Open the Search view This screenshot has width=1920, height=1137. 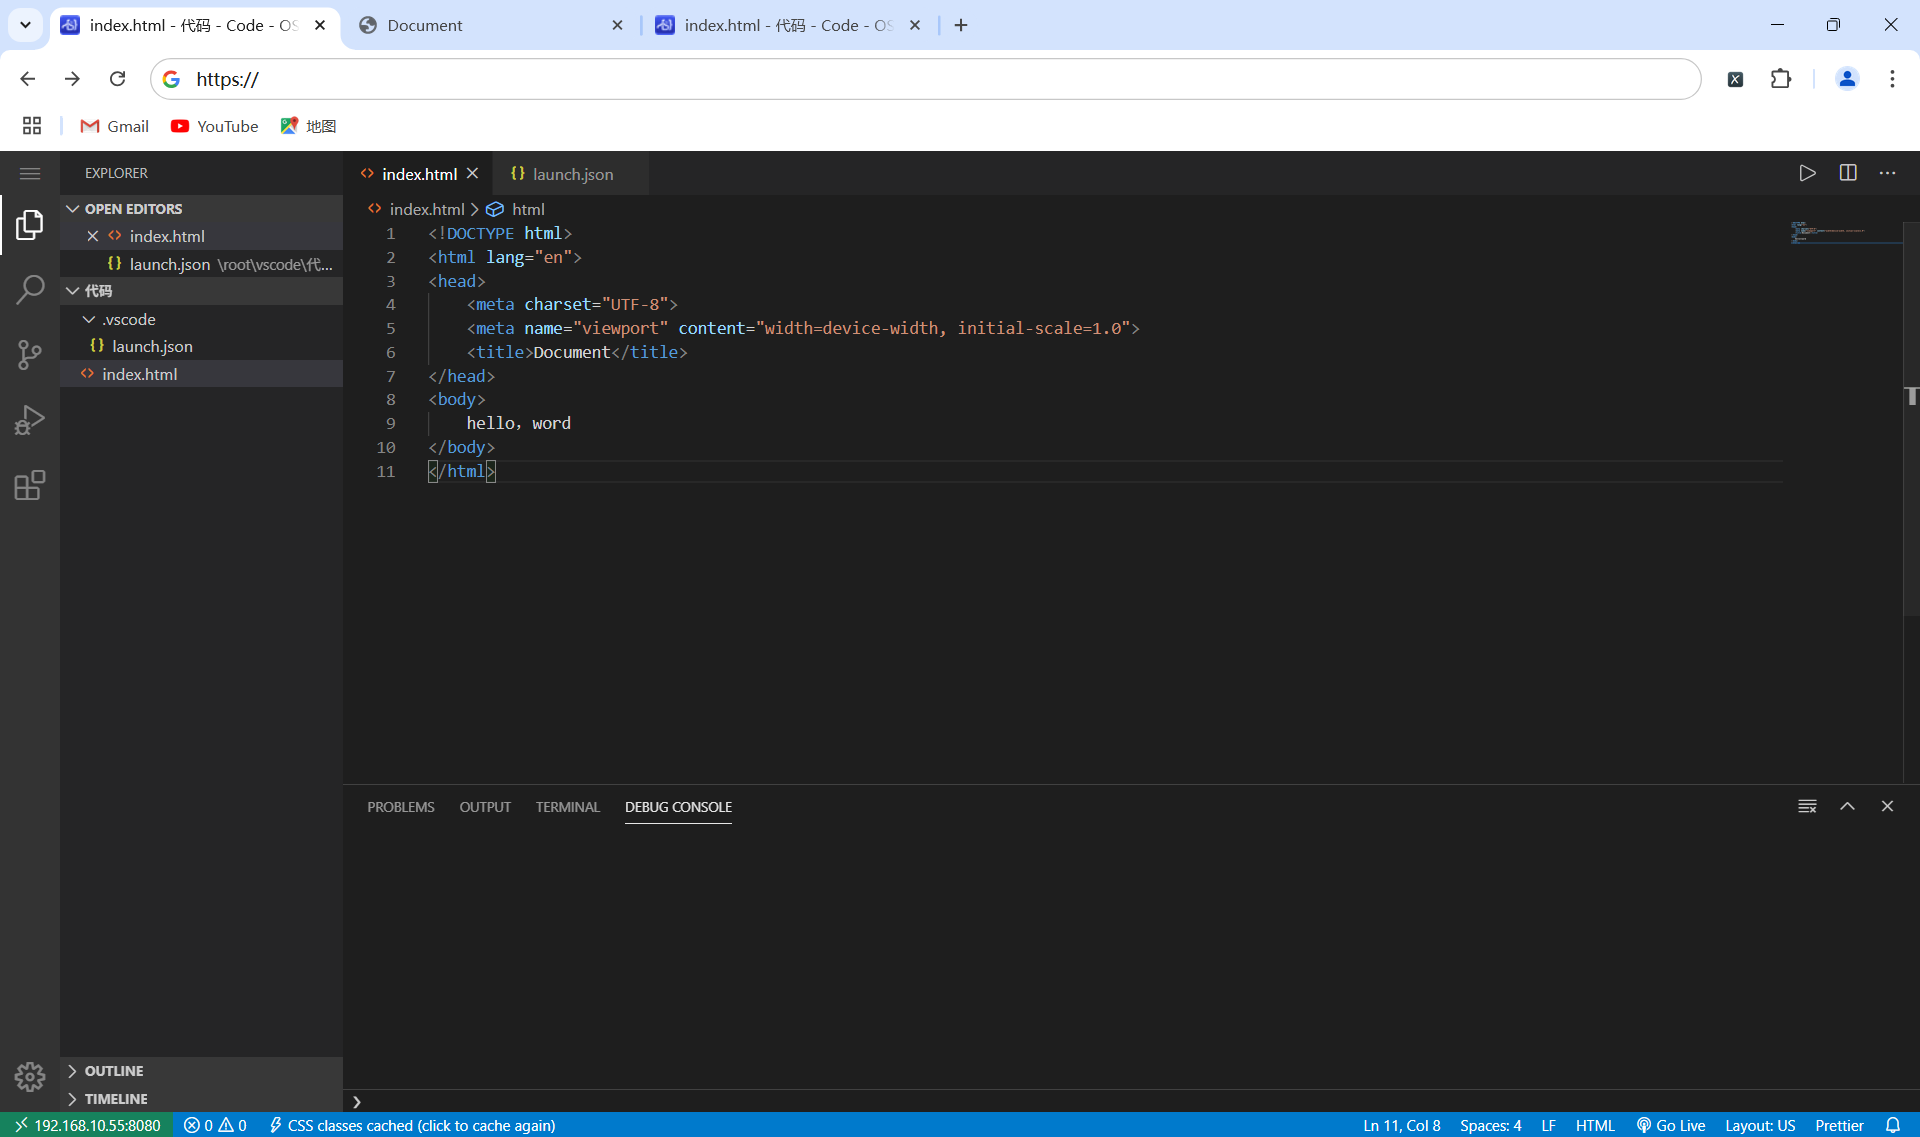coord(30,289)
